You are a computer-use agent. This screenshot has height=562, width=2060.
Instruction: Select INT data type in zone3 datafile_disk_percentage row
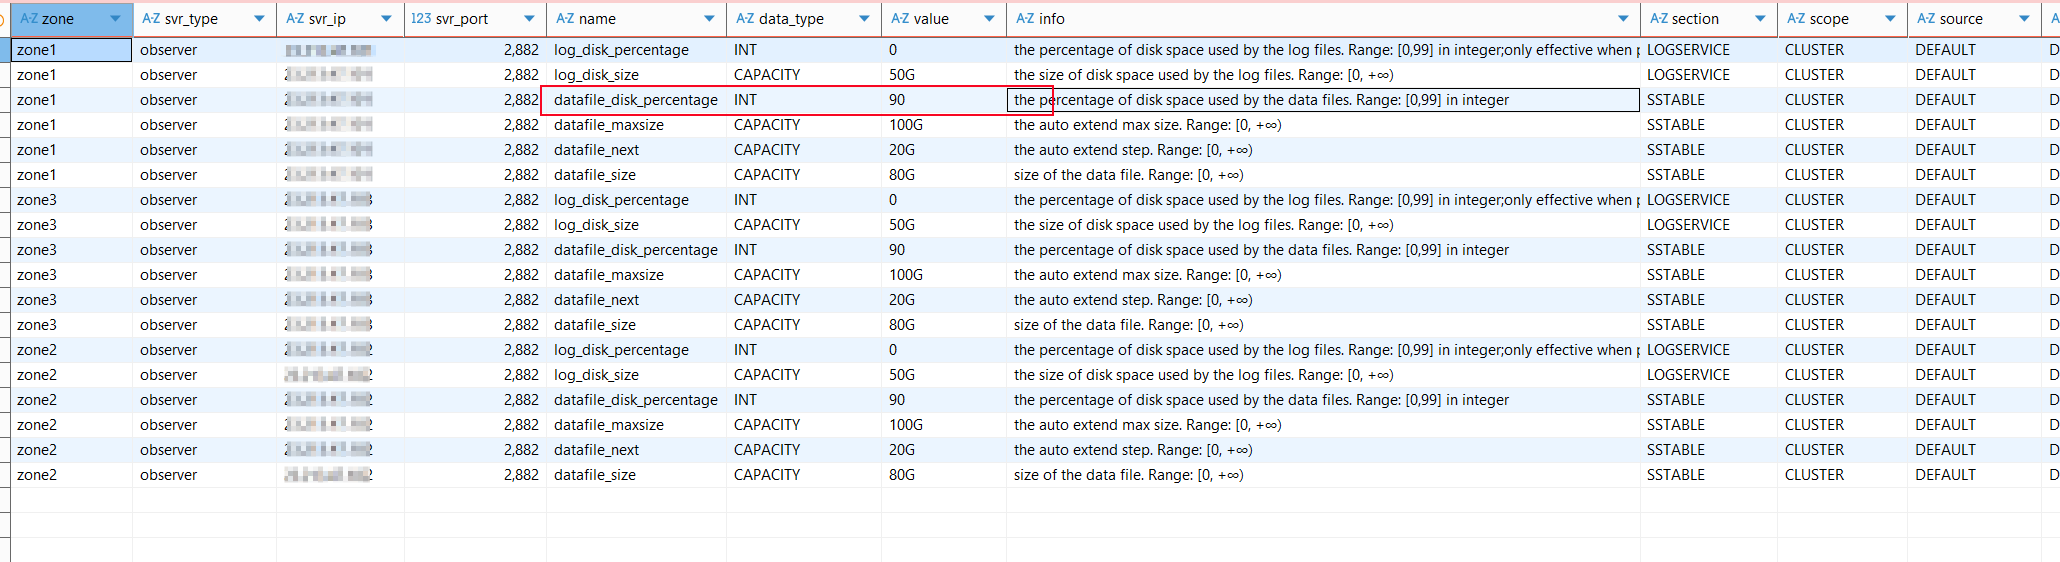pos(804,250)
